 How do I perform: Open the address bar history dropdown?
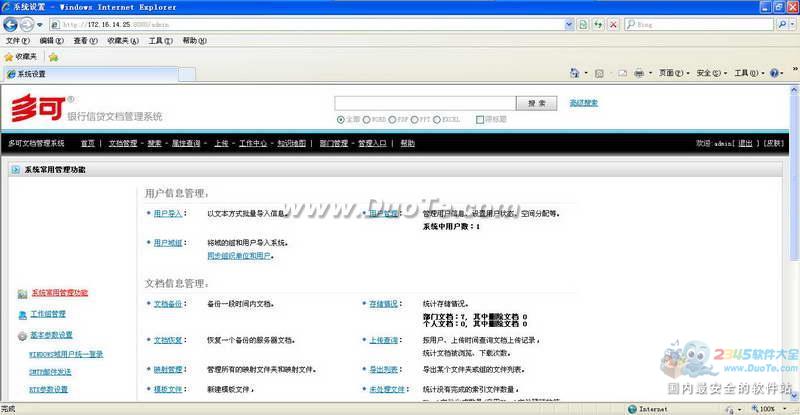[x=569, y=24]
